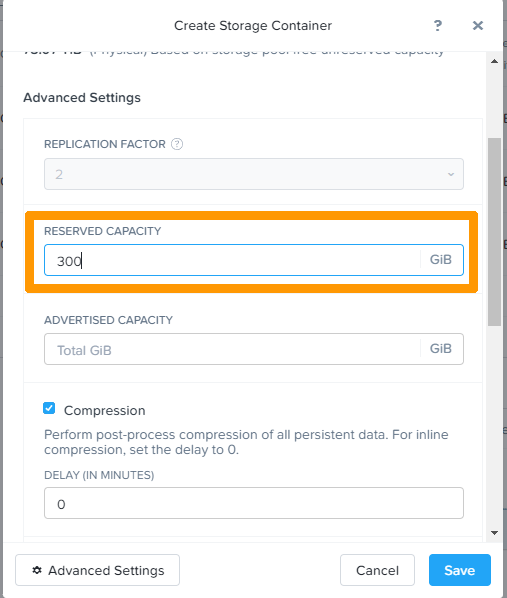Open the help question mark in dialog header
Image resolution: width=507 pixels, height=598 pixels.
click(438, 26)
